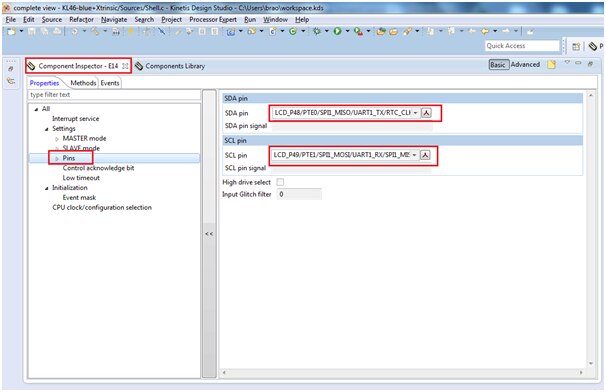Select Low timeout tree item
Screen dimensions: 606x392
[81, 178]
